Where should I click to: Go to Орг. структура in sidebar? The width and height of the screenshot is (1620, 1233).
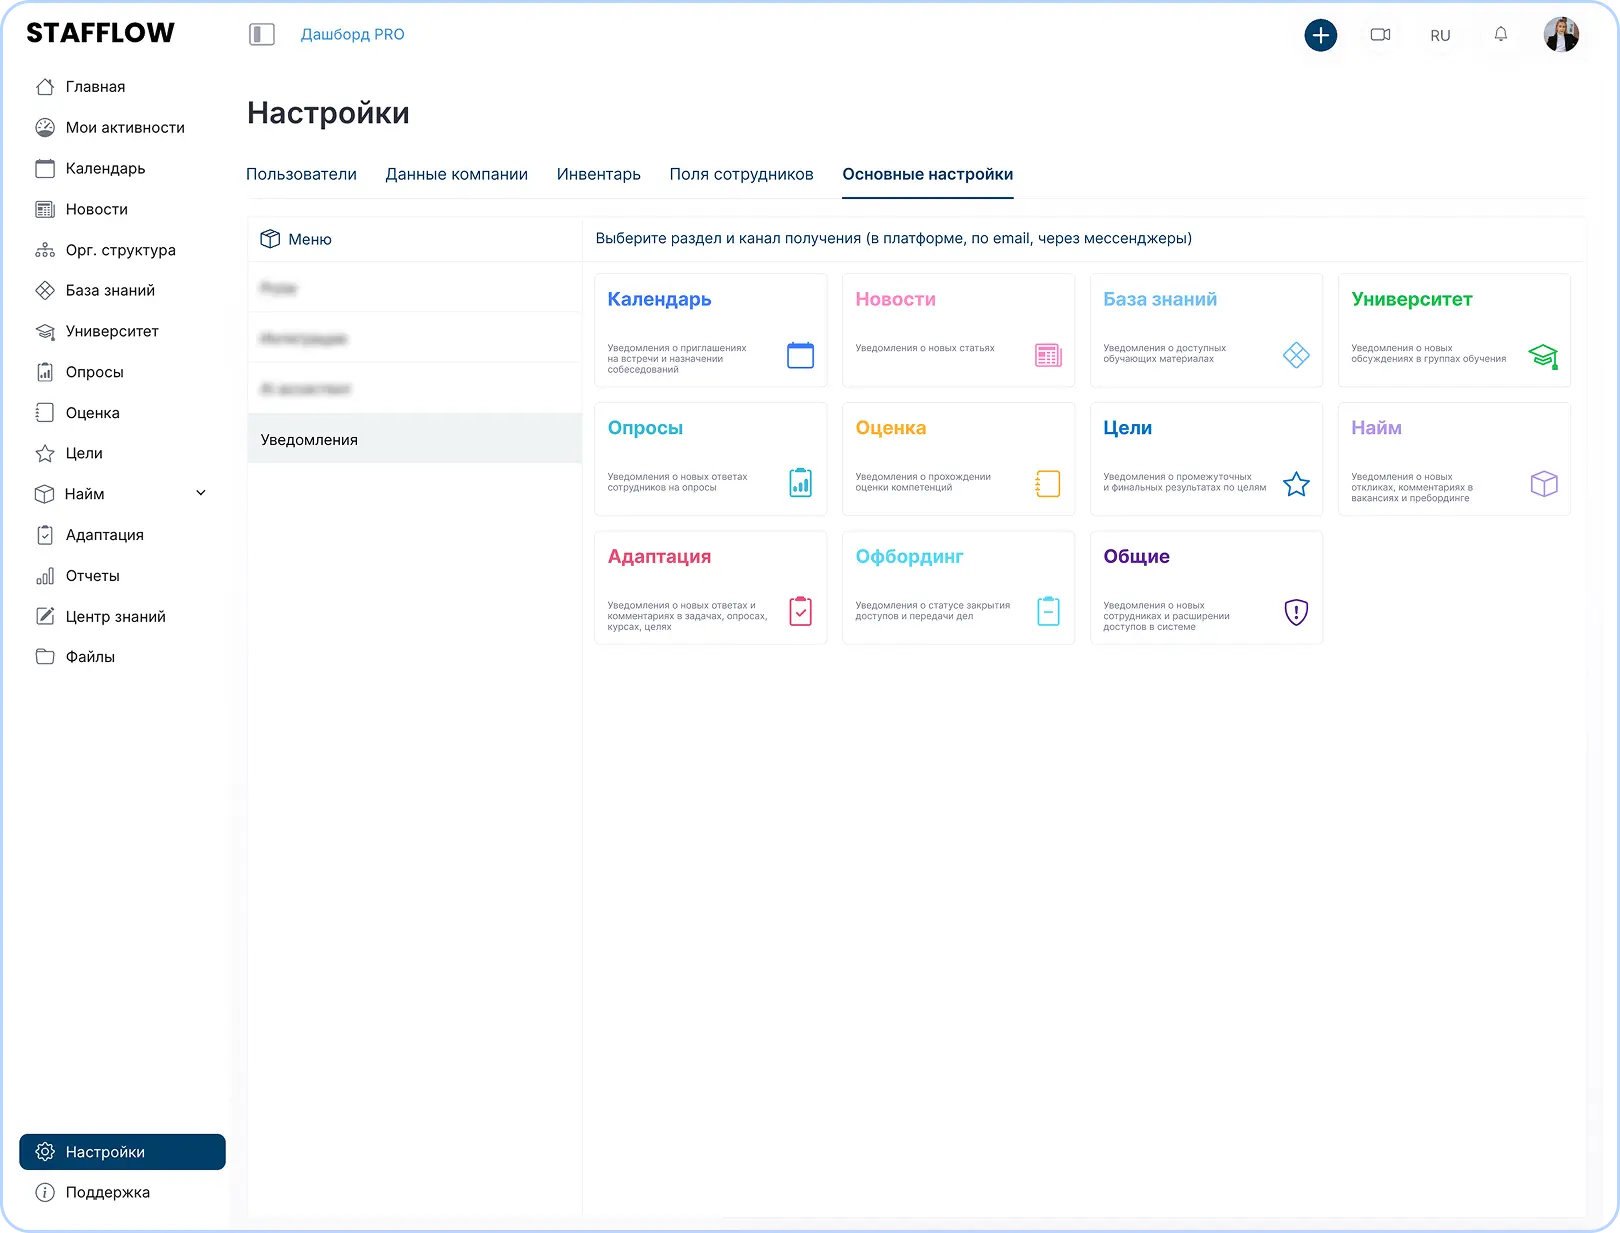tap(120, 250)
